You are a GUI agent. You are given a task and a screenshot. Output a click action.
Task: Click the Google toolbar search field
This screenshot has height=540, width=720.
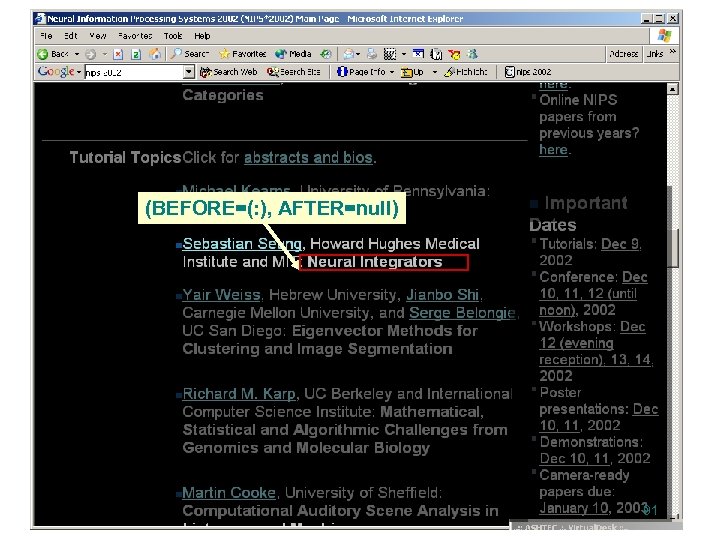coord(135,72)
